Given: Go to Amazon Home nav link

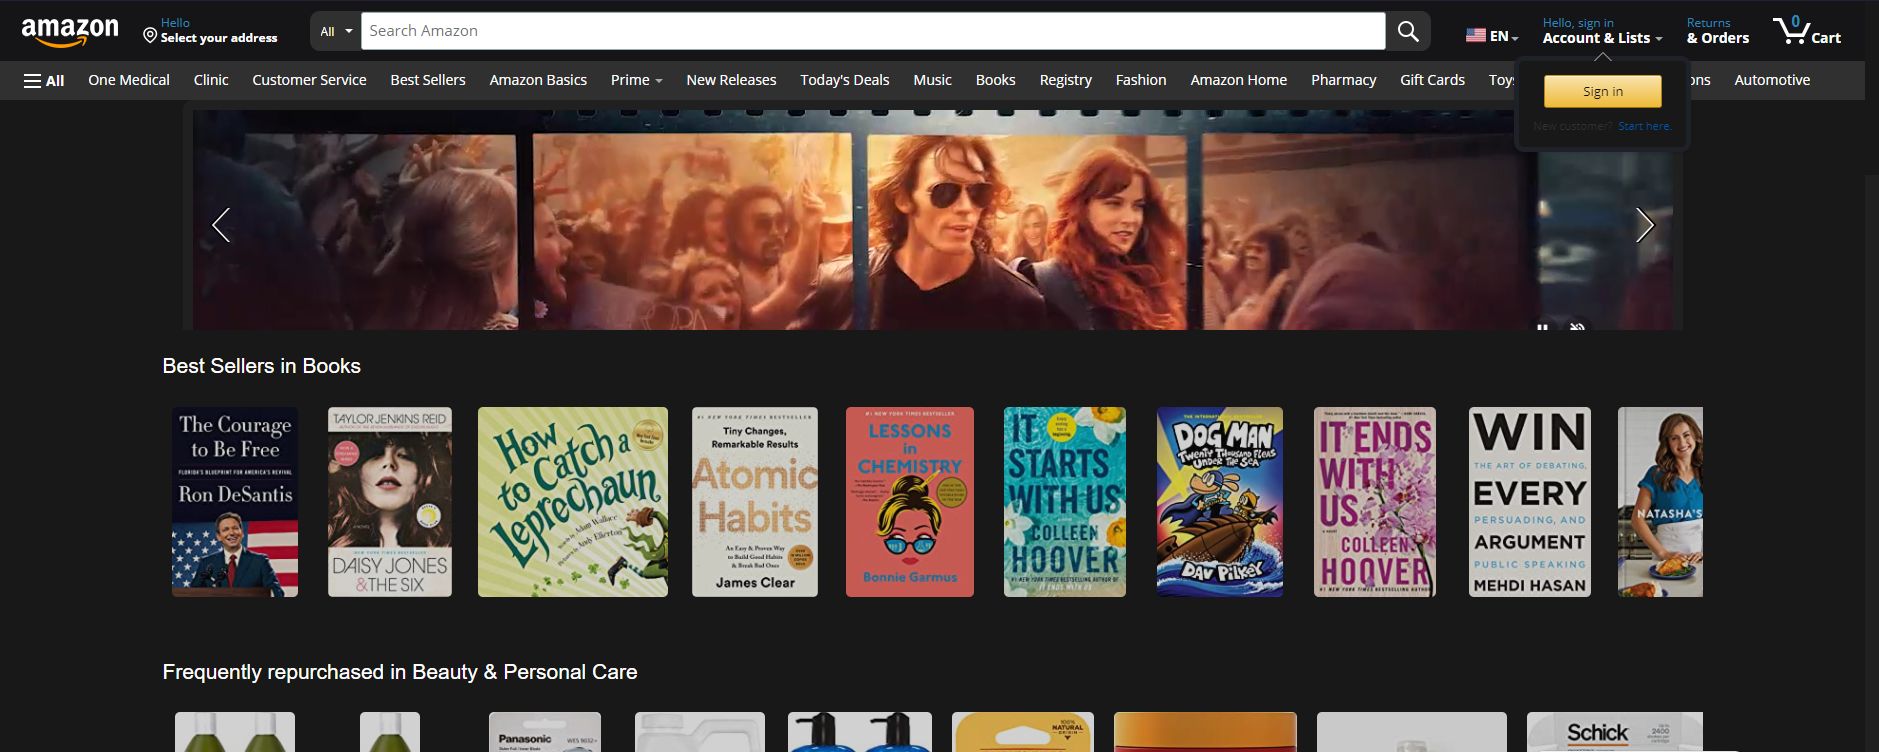Looking at the screenshot, I should point(1238,80).
